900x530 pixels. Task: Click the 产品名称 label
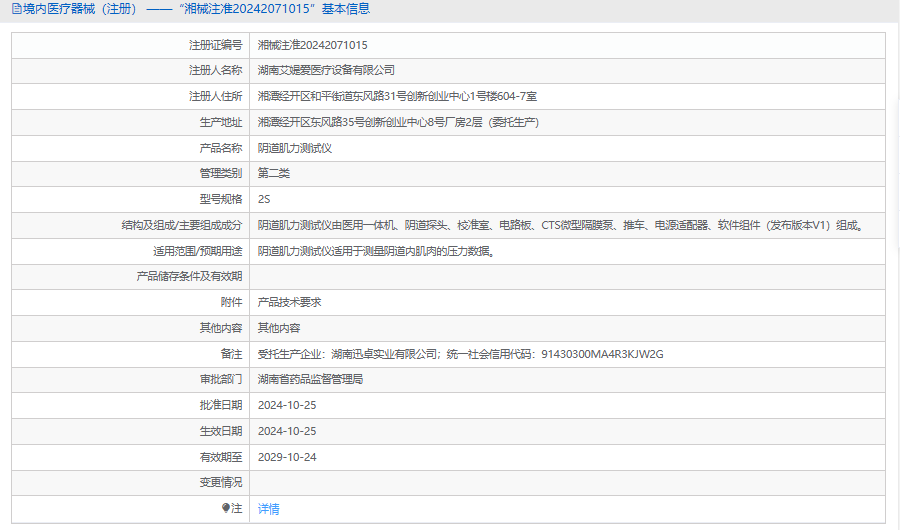pyautogui.click(x=221, y=148)
